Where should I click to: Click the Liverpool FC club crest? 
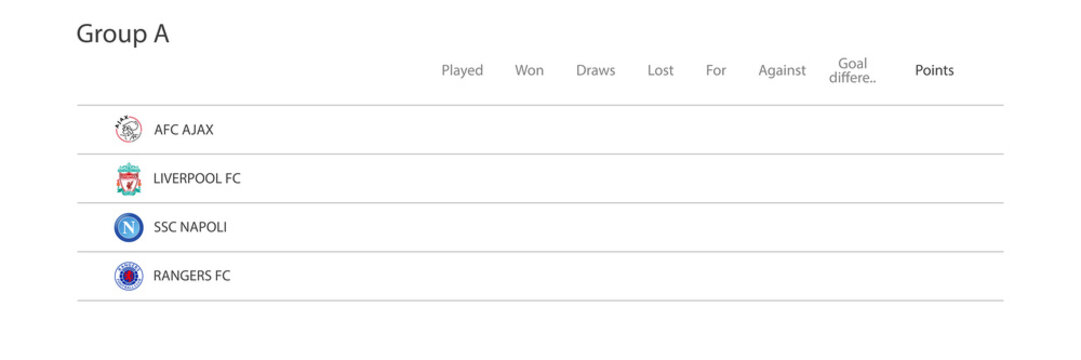[x=129, y=179]
